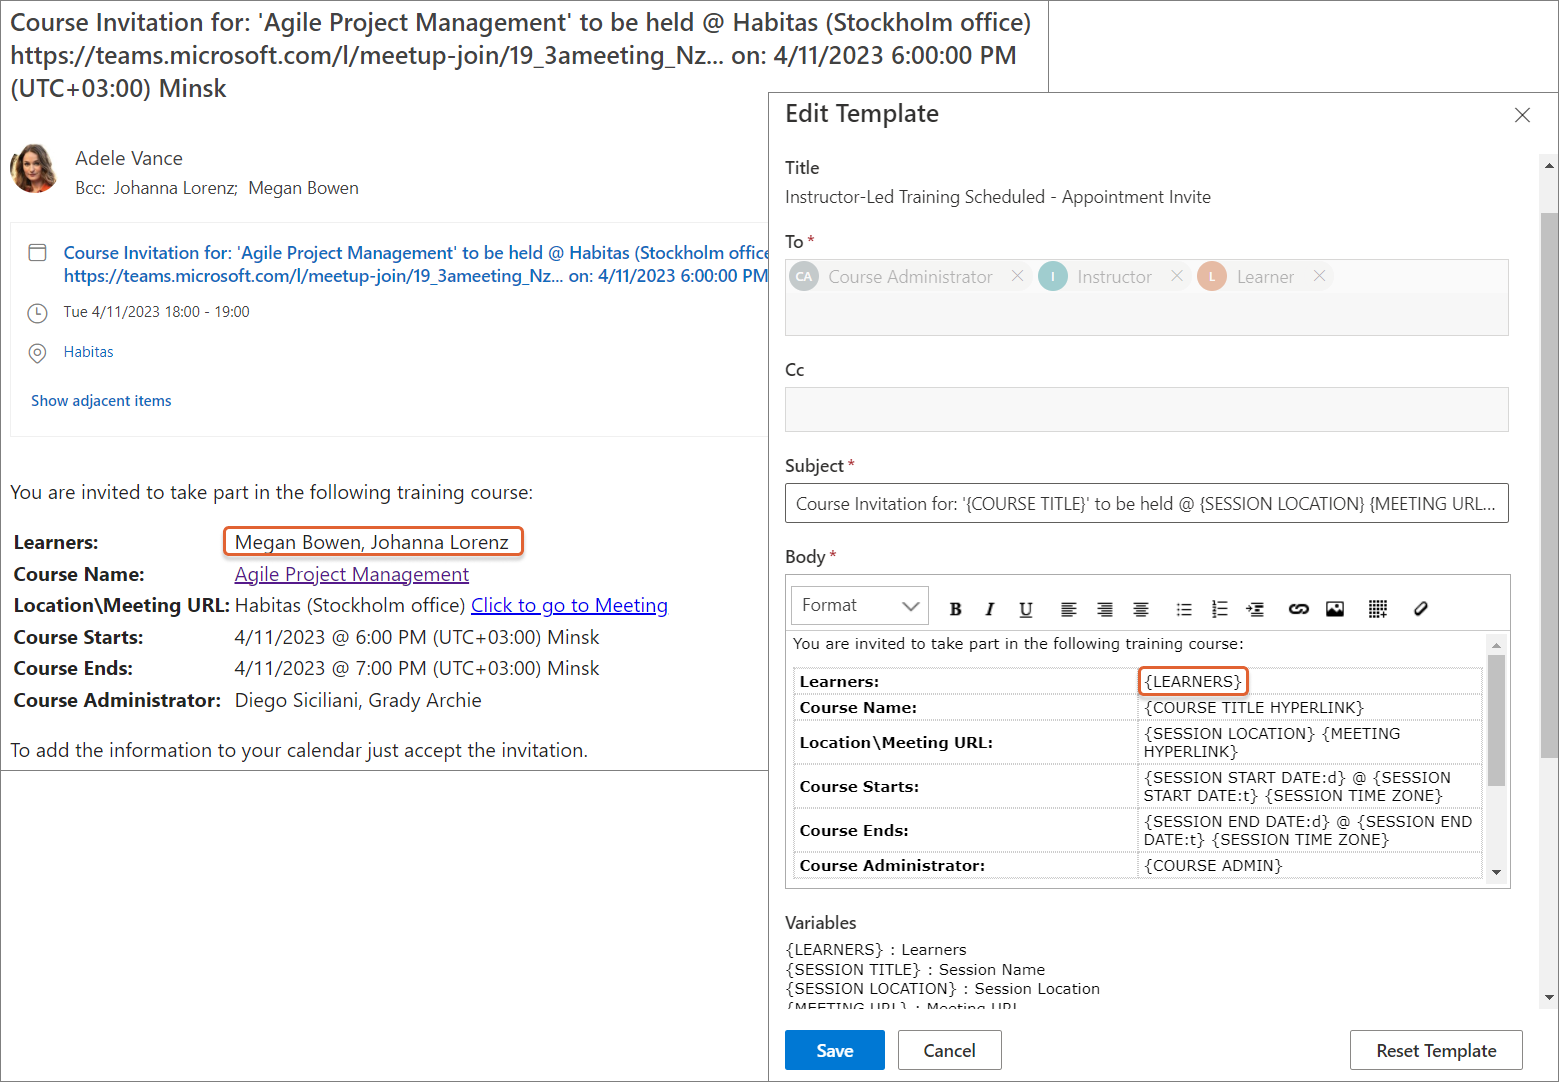Insert a hyperlink in the body
This screenshot has height=1082, width=1559.
click(x=1298, y=609)
